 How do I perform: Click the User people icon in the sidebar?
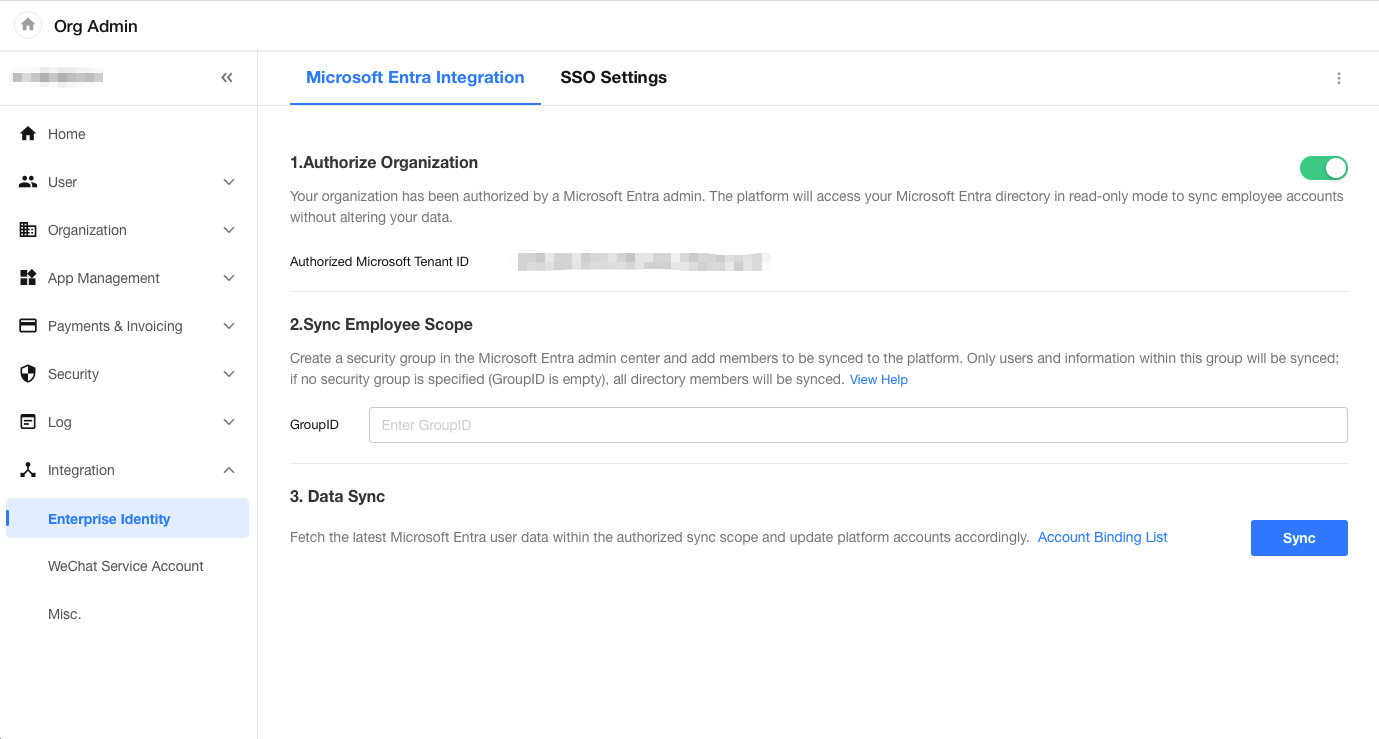28,182
